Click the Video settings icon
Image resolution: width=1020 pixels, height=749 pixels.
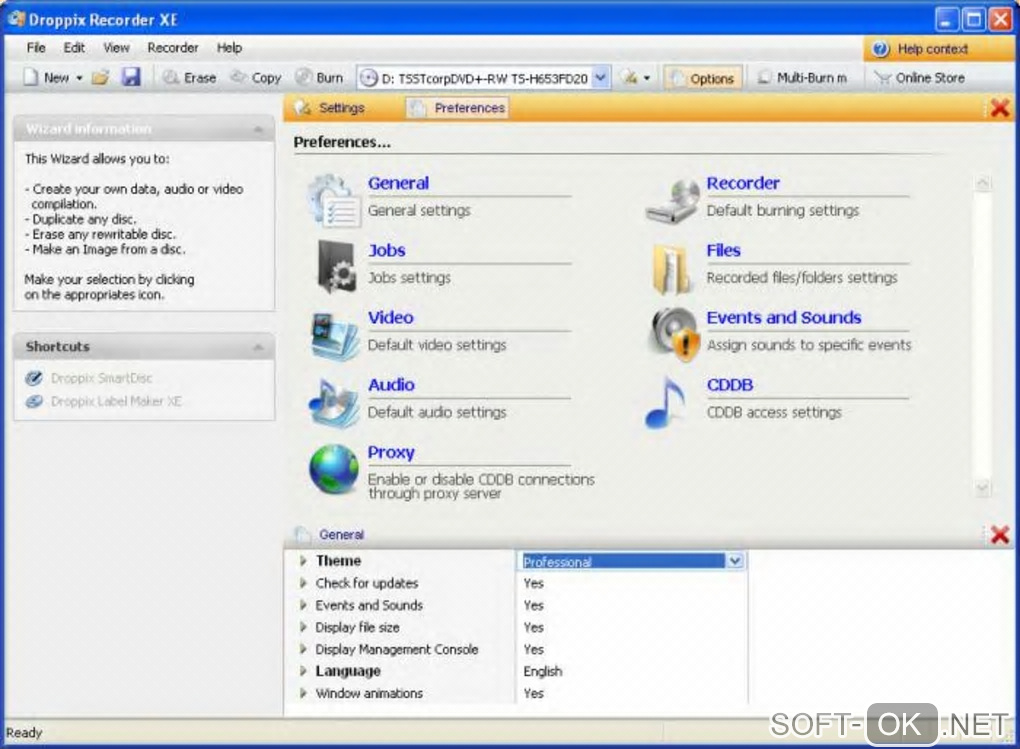pos(334,334)
